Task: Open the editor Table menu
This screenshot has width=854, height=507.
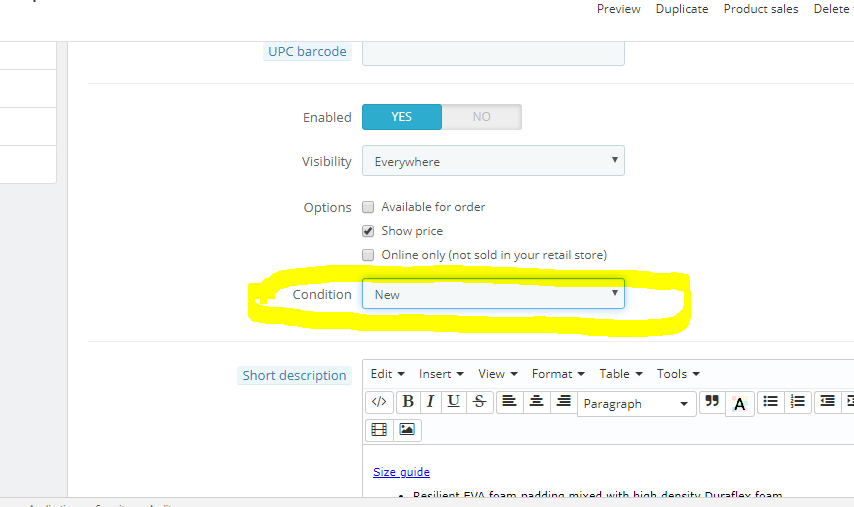Action: pyautogui.click(x=621, y=374)
